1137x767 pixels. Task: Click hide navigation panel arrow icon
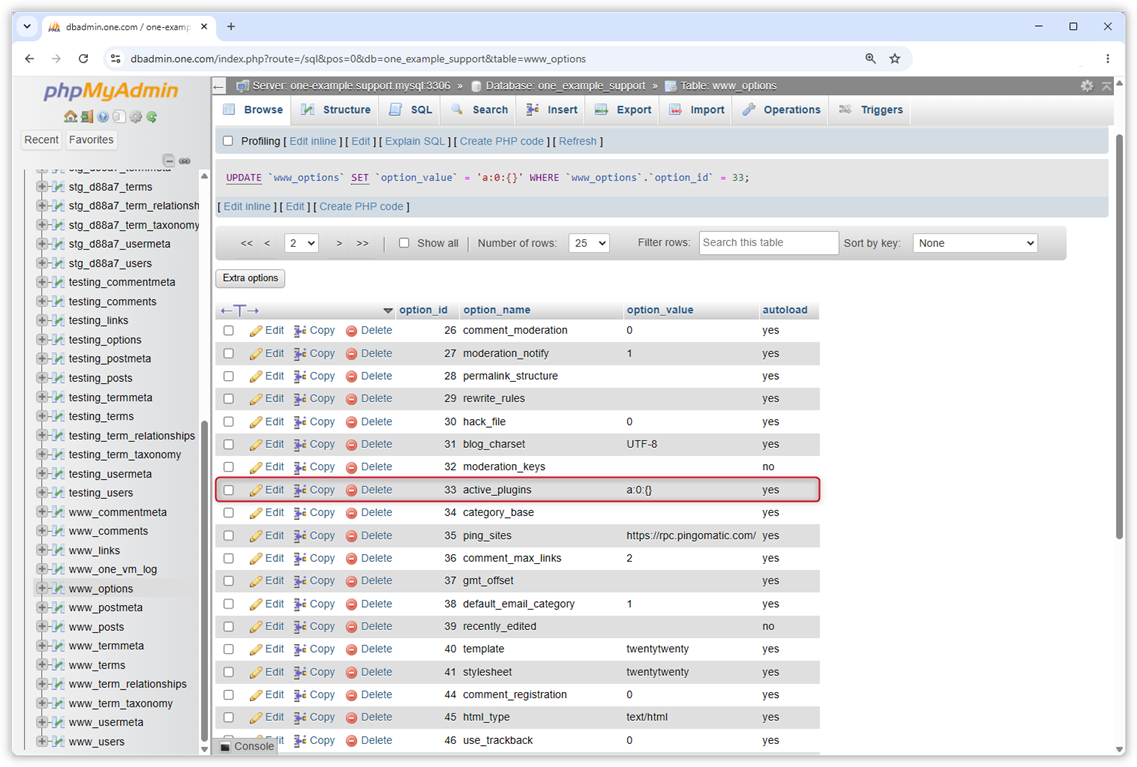point(219,86)
